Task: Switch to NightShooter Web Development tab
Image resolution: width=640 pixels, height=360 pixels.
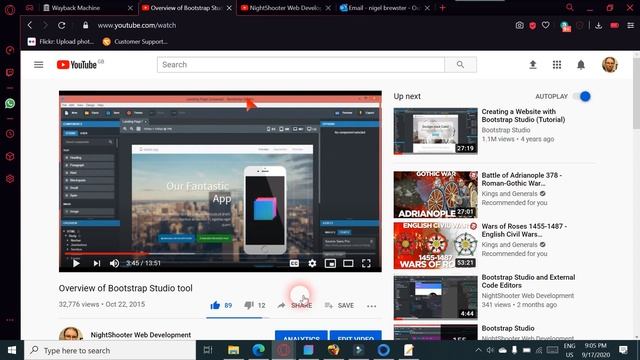Action: point(285,8)
